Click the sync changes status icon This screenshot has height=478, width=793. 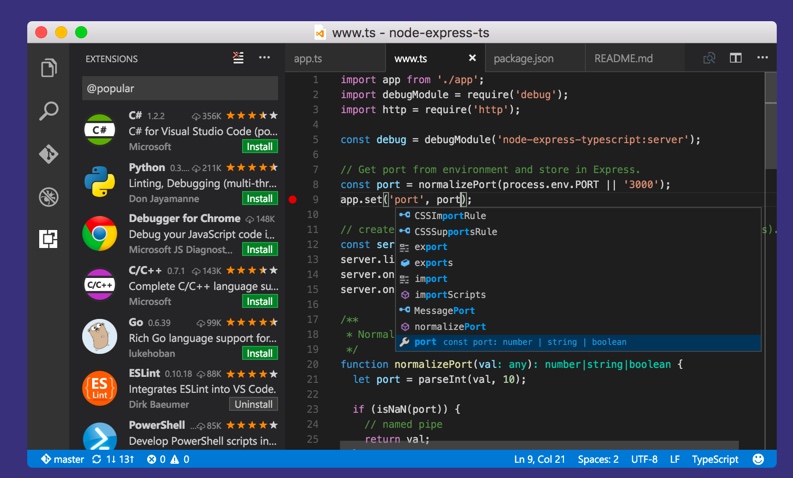tap(97, 459)
